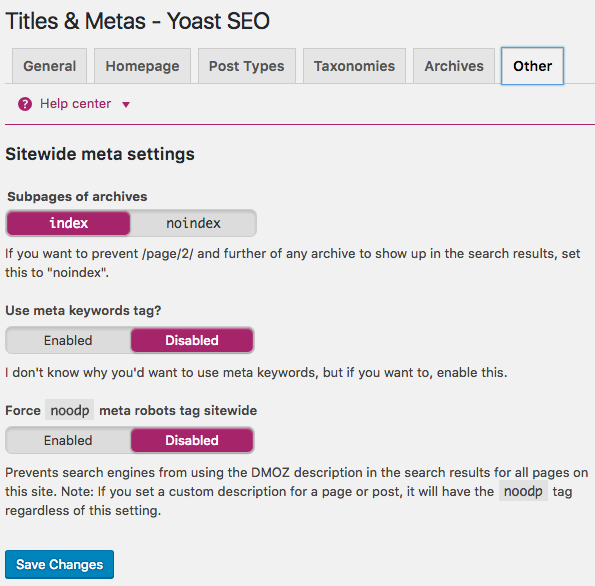Screen dimensions: 595x586
Task: Disable force noodp meta robots tag
Action: pyautogui.click(x=192, y=440)
